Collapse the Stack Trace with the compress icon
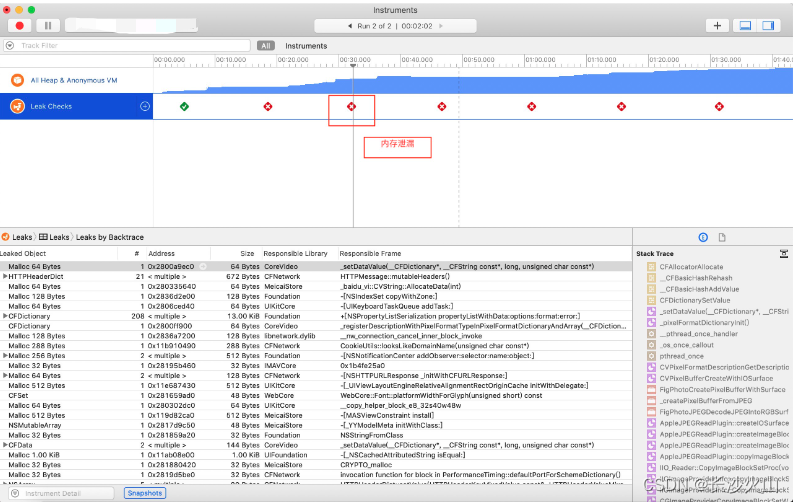The height and width of the screenshot is (503, 793). pos(784,254)
